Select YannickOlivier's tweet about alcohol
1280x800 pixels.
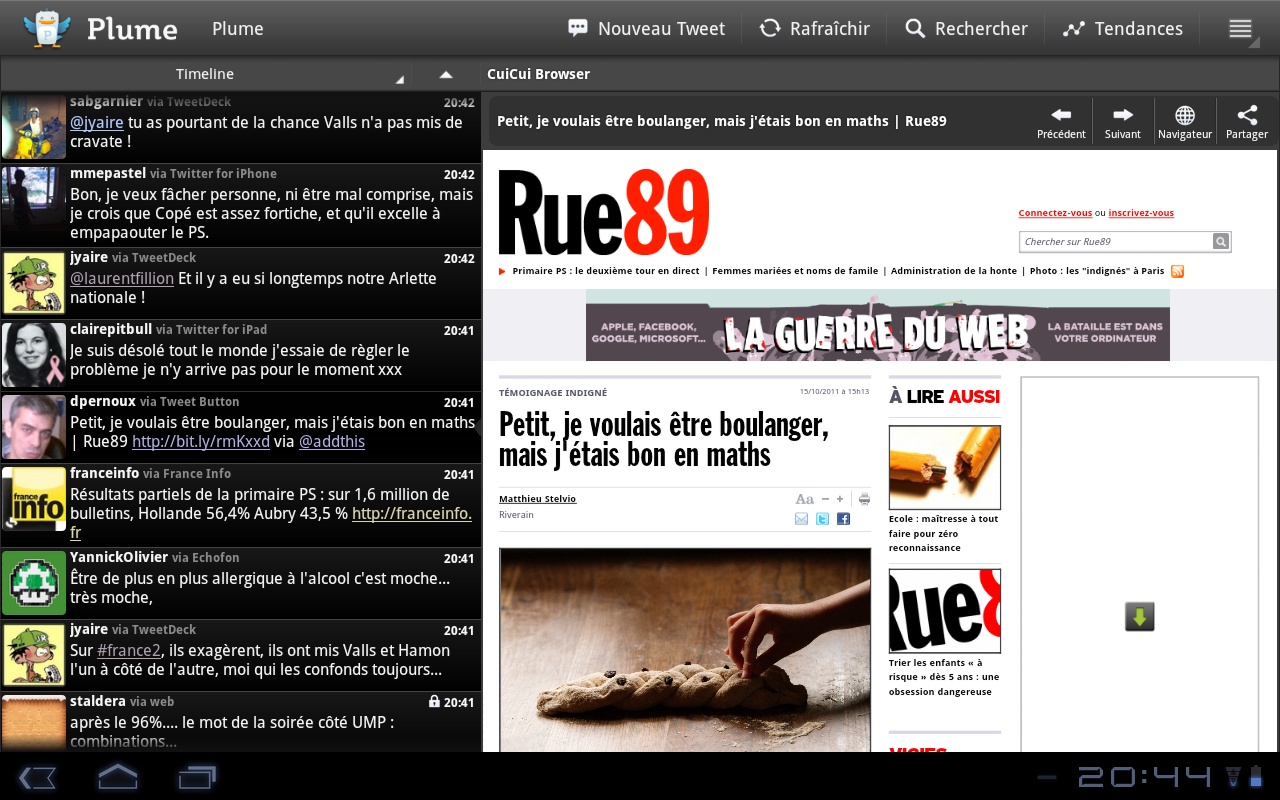241,583
